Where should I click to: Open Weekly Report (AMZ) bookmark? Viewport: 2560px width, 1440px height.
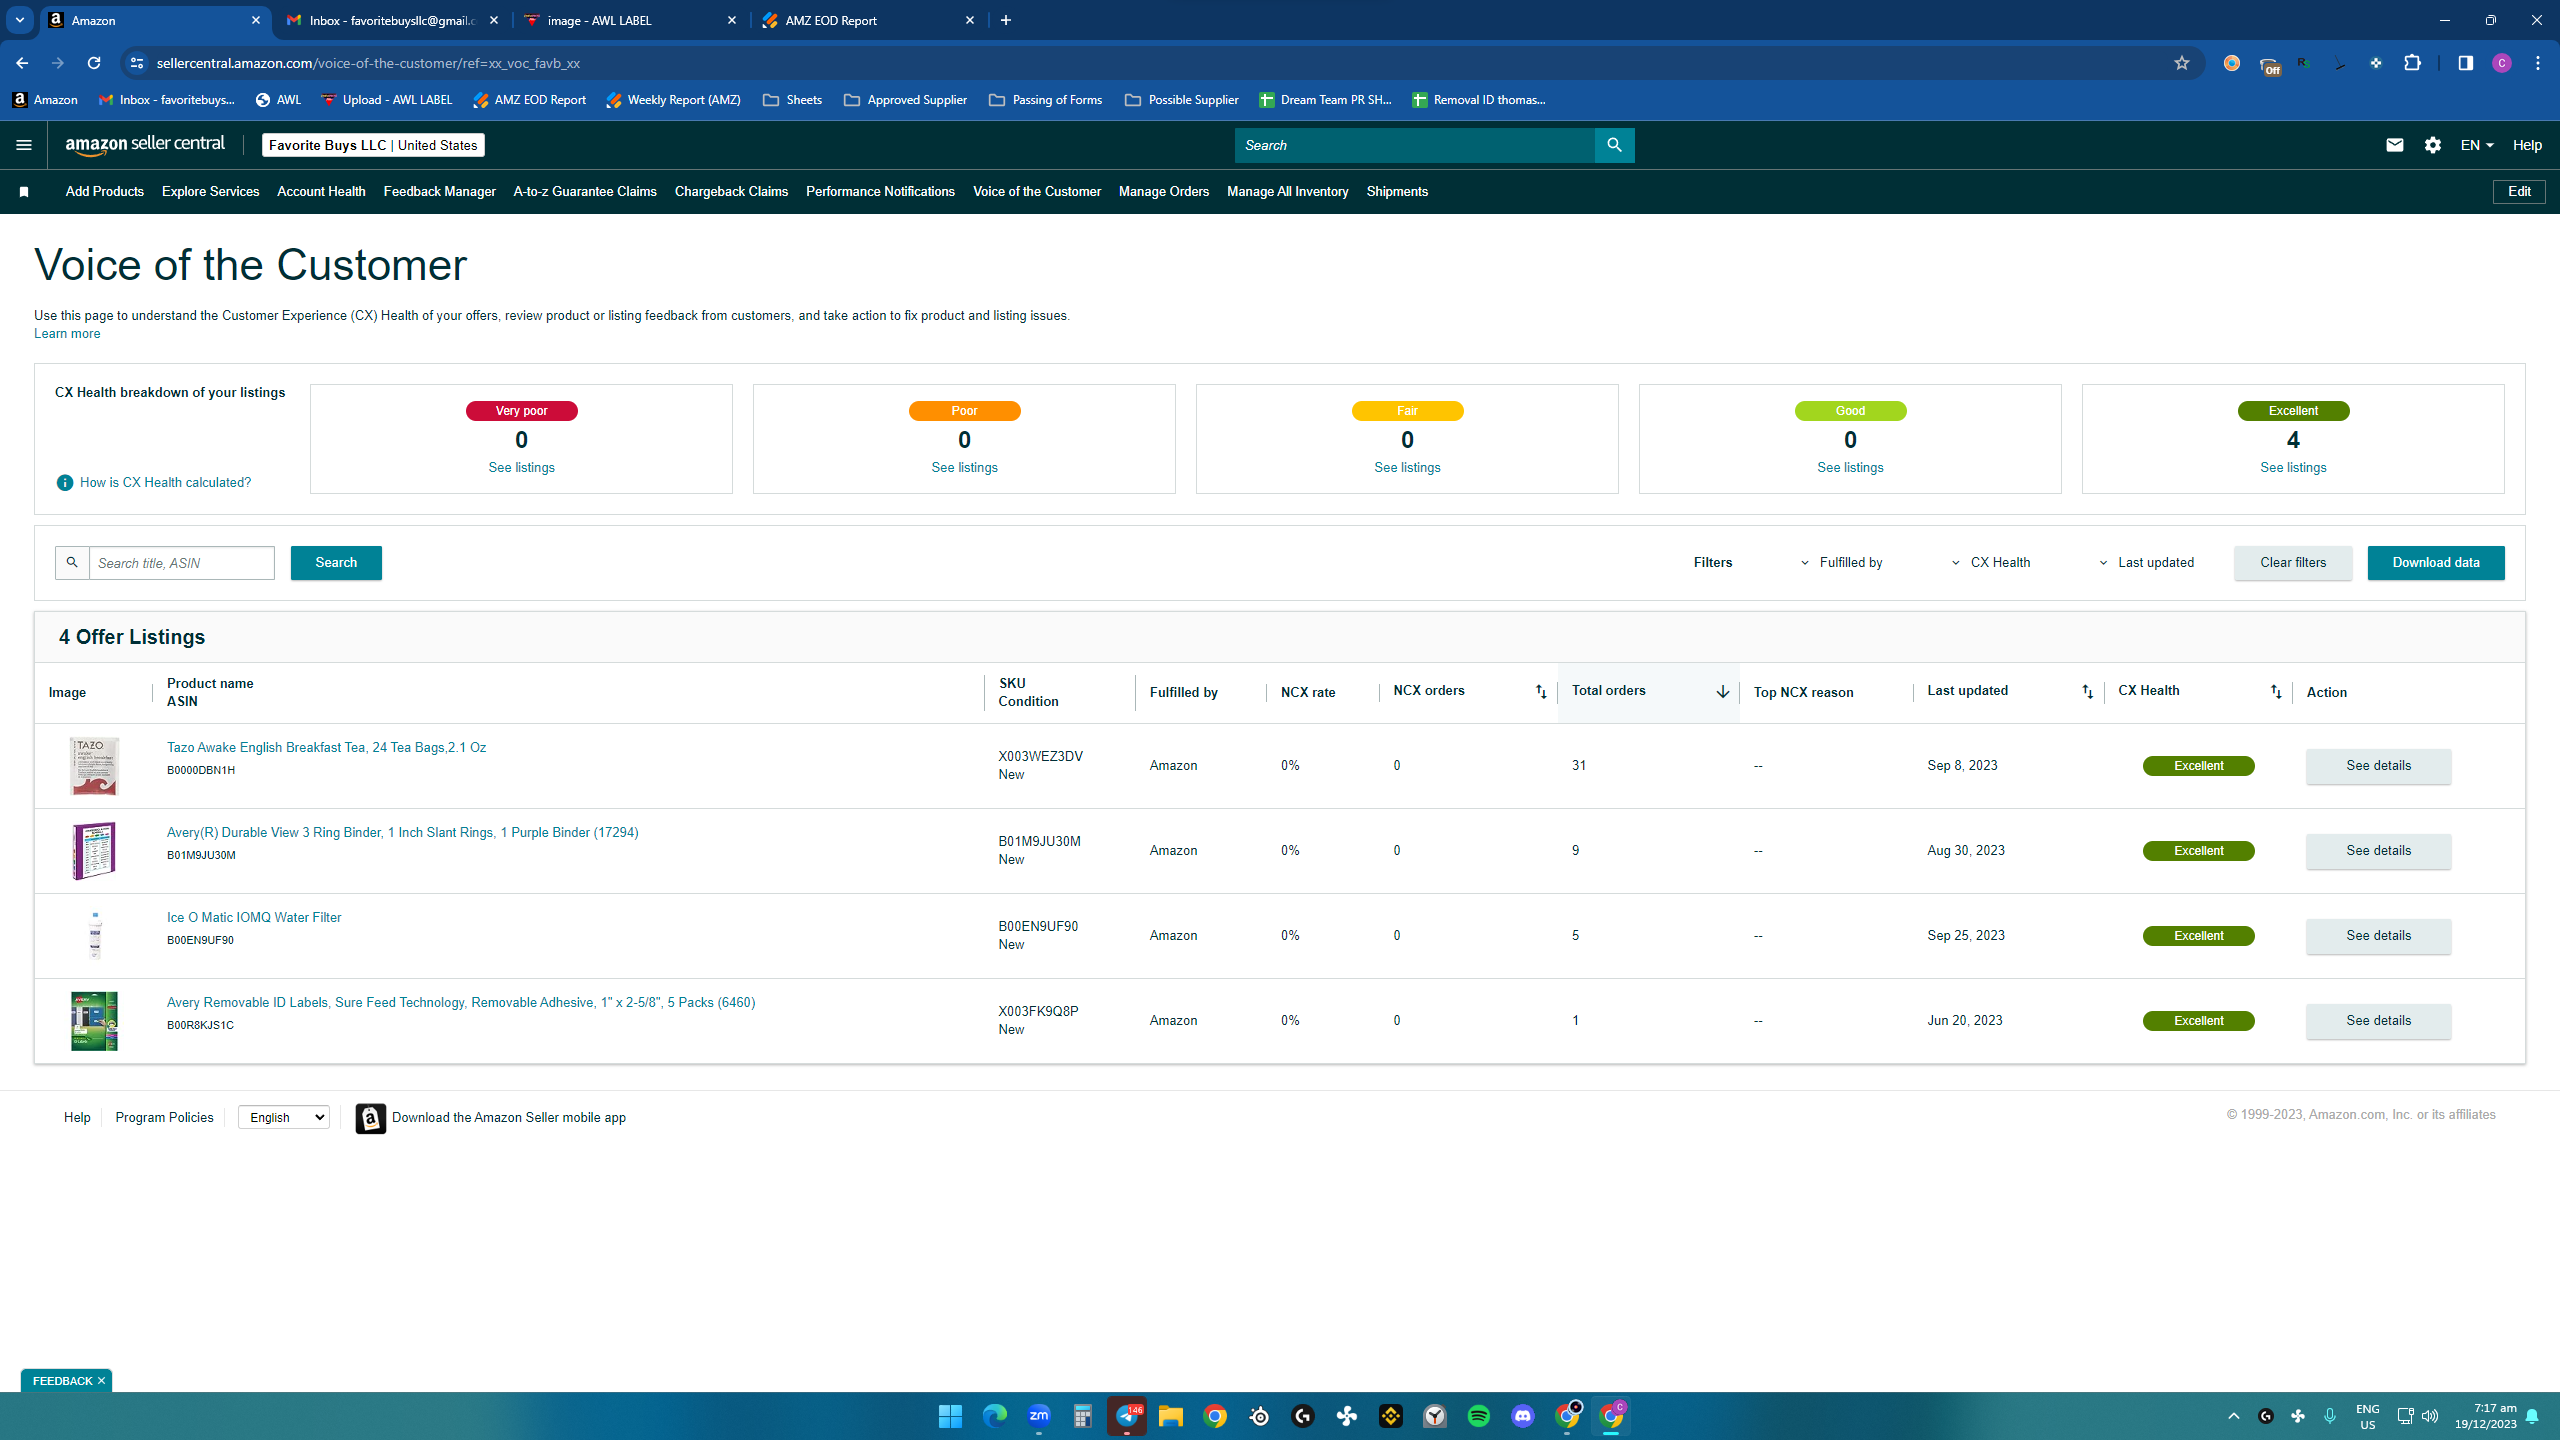[673, 100]
